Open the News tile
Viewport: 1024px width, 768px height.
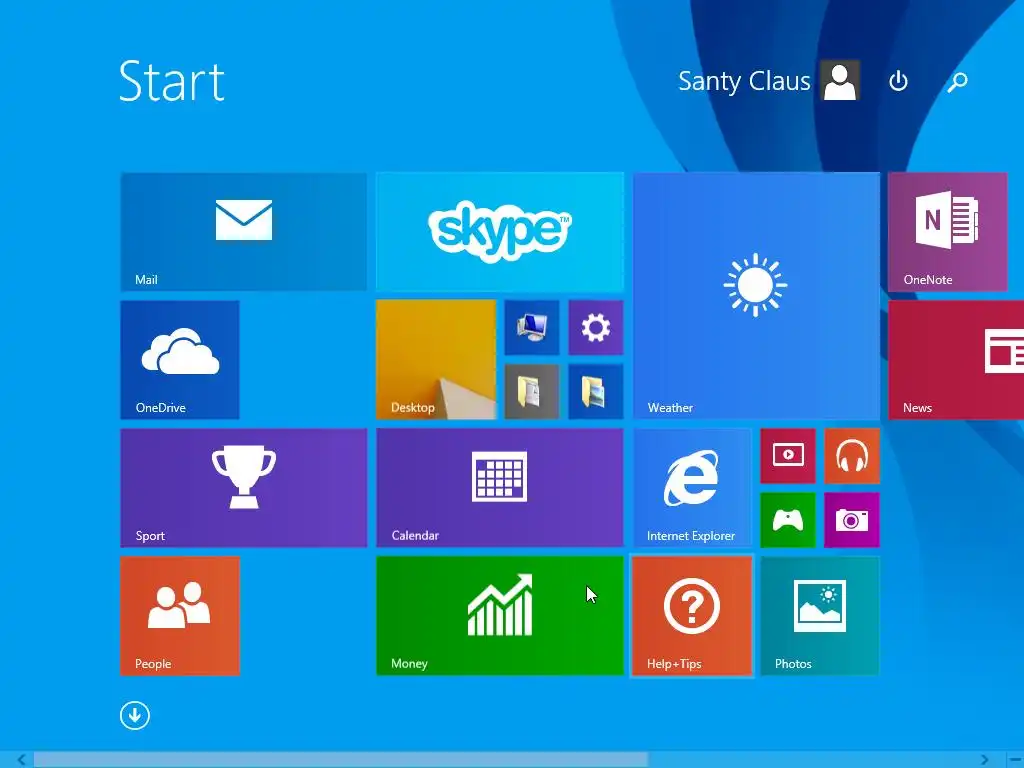(956, 360)
